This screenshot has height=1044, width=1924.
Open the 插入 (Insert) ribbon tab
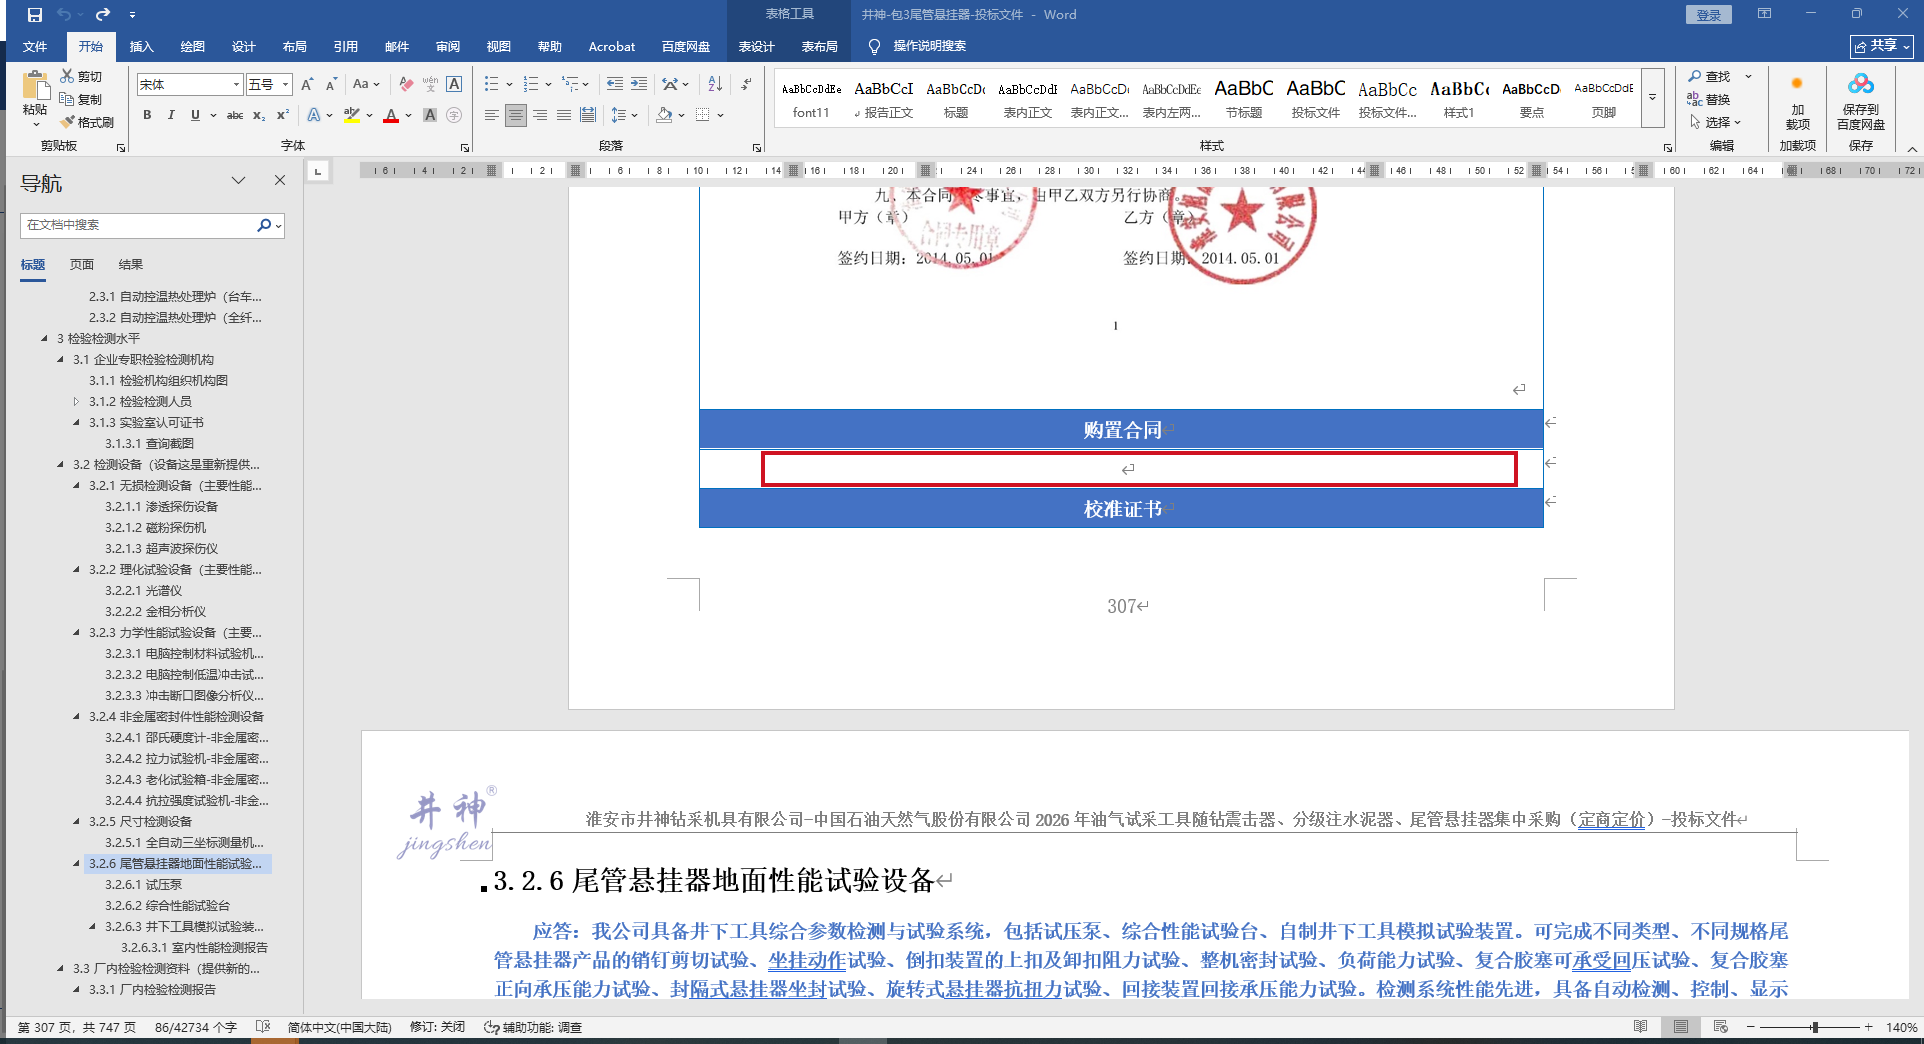[141, 46]
